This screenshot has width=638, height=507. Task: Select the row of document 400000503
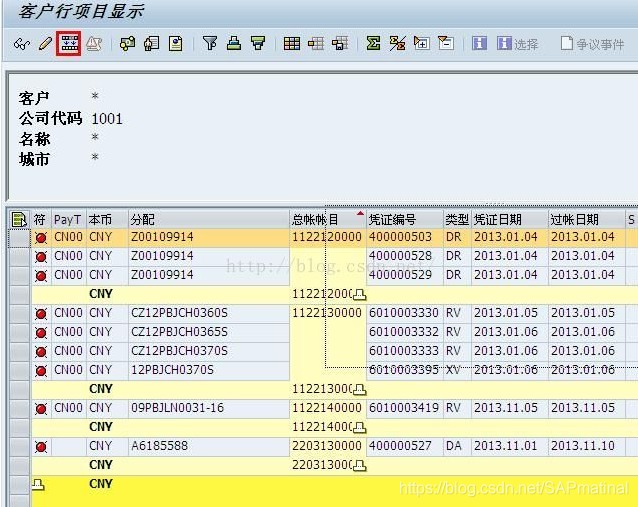click(19, 238)
